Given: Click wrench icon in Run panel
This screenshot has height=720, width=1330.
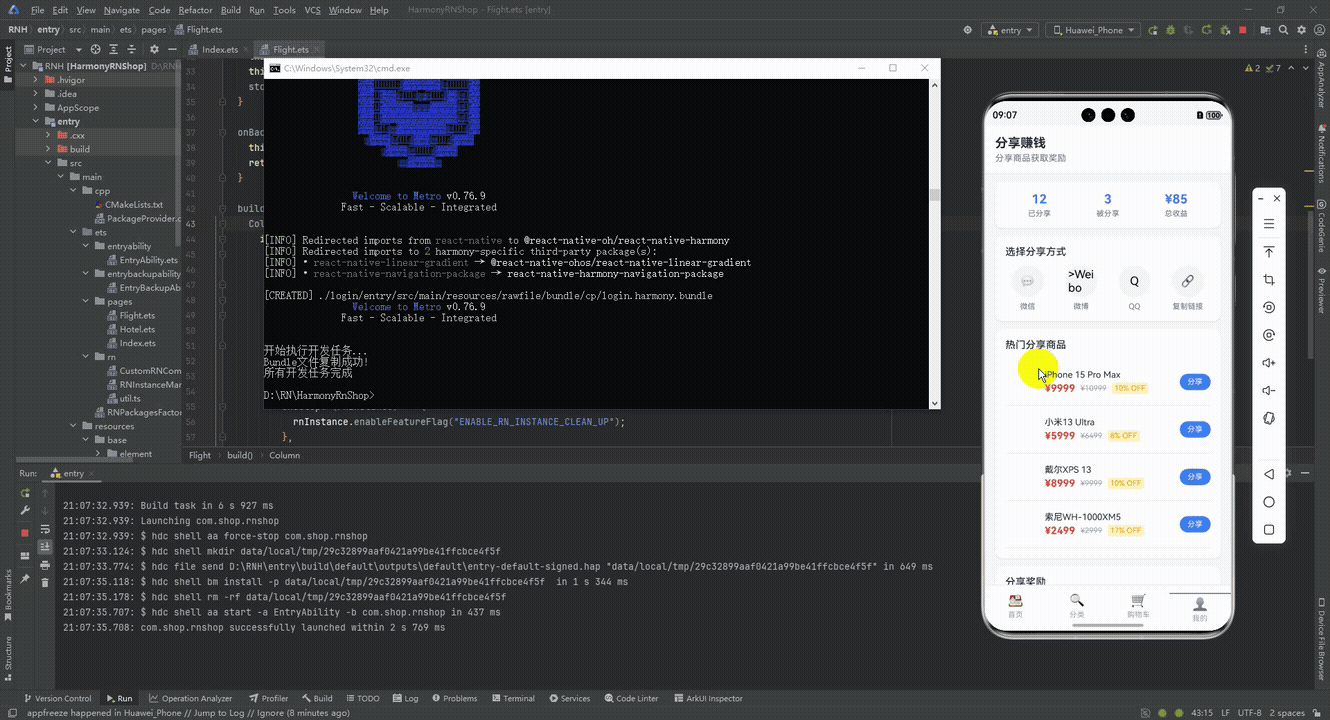Looking at the screenshot, I should pos(26,510).
